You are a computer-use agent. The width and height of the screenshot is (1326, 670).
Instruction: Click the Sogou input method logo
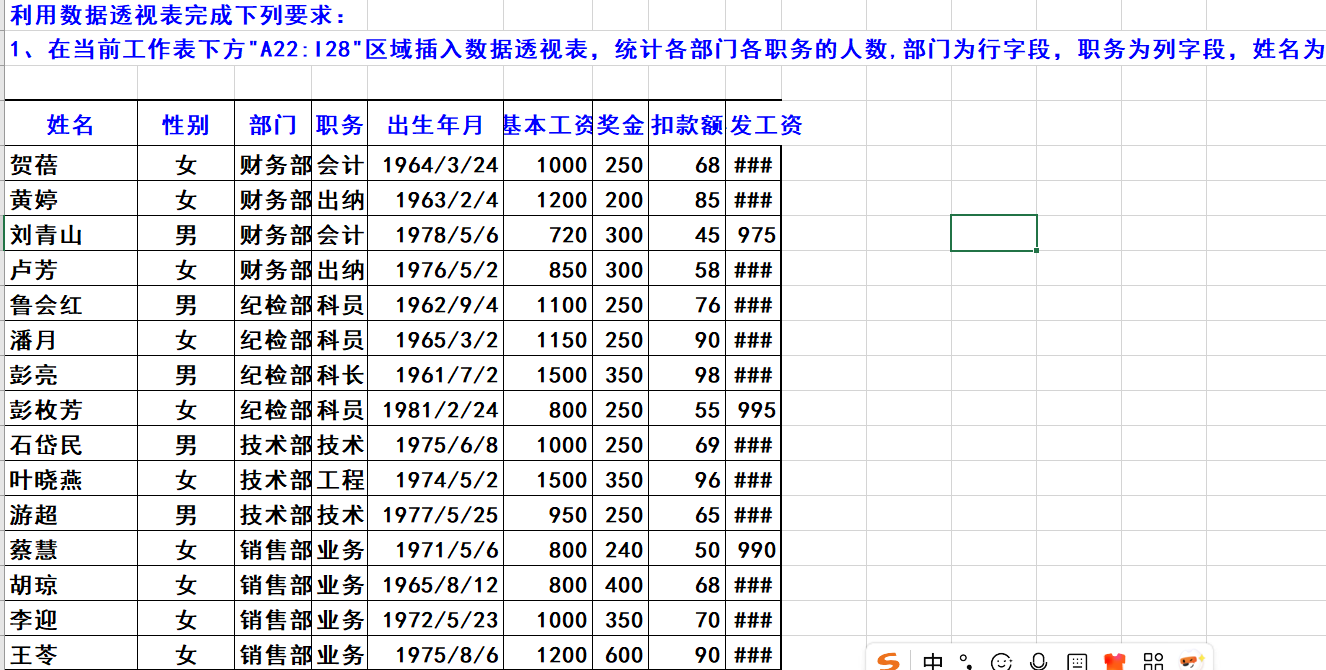pyautogui.click(x=888, y=661)
